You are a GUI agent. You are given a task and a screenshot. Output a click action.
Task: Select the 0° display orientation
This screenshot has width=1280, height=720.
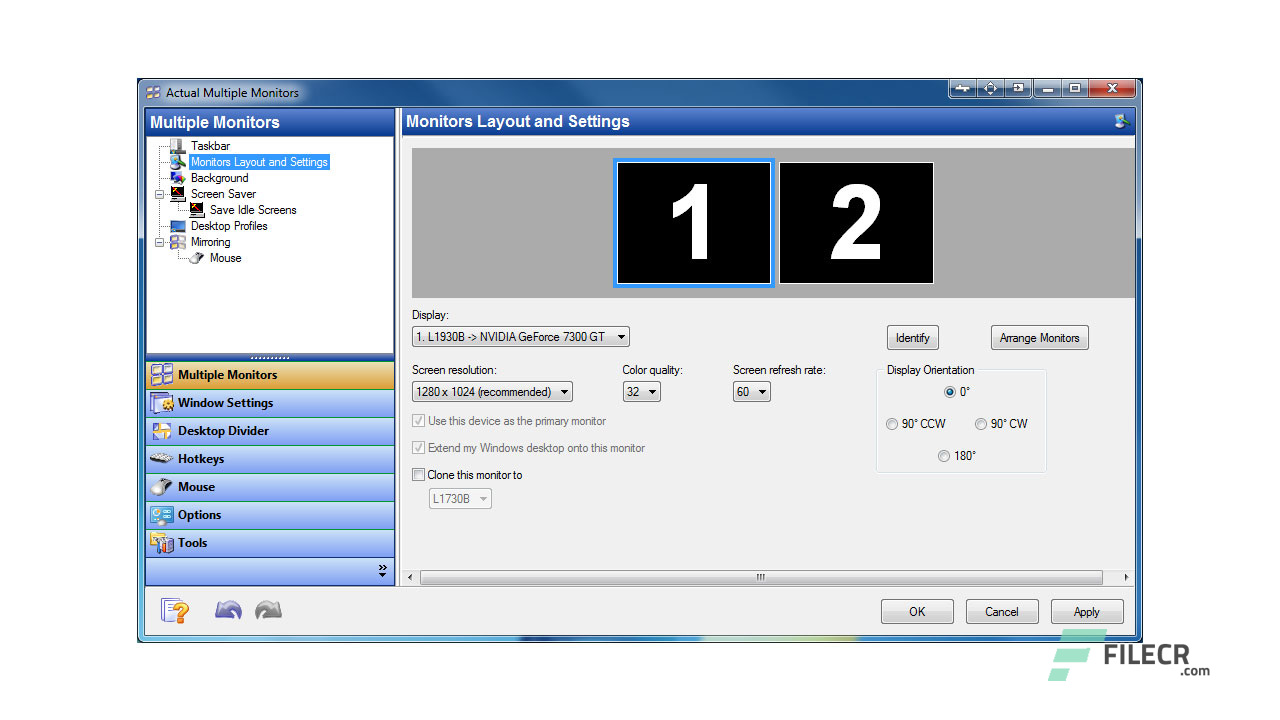pyautogui.click(x=950, y=392)
